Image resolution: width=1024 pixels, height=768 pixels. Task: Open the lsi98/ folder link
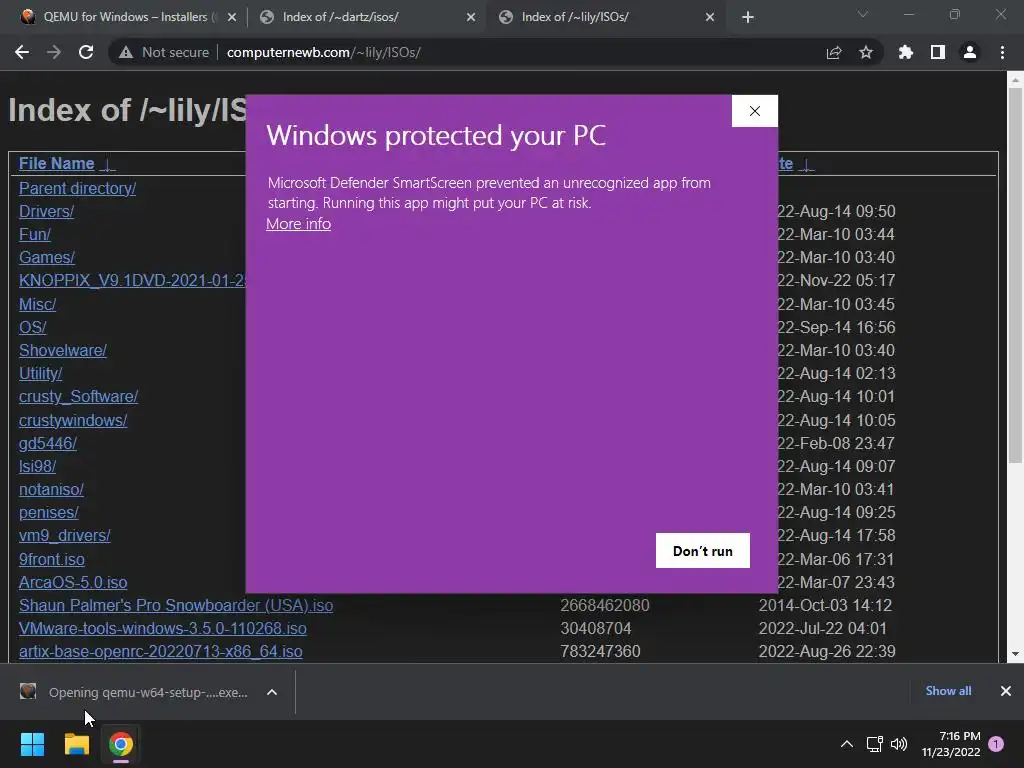pos(37,466)
